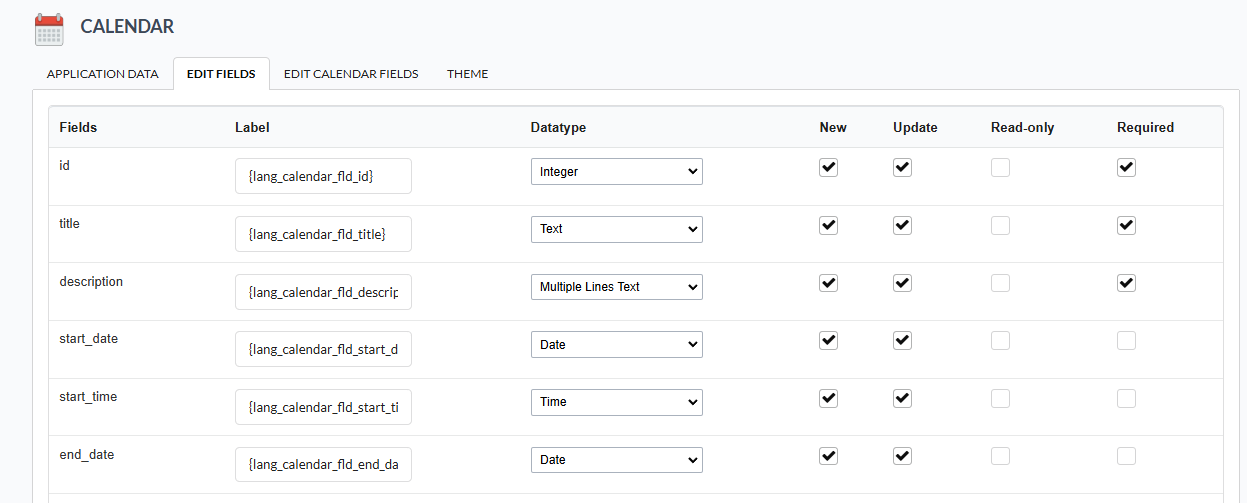
Task: Enable Read-only for the end_date field
Action: tap(1000, 456)
